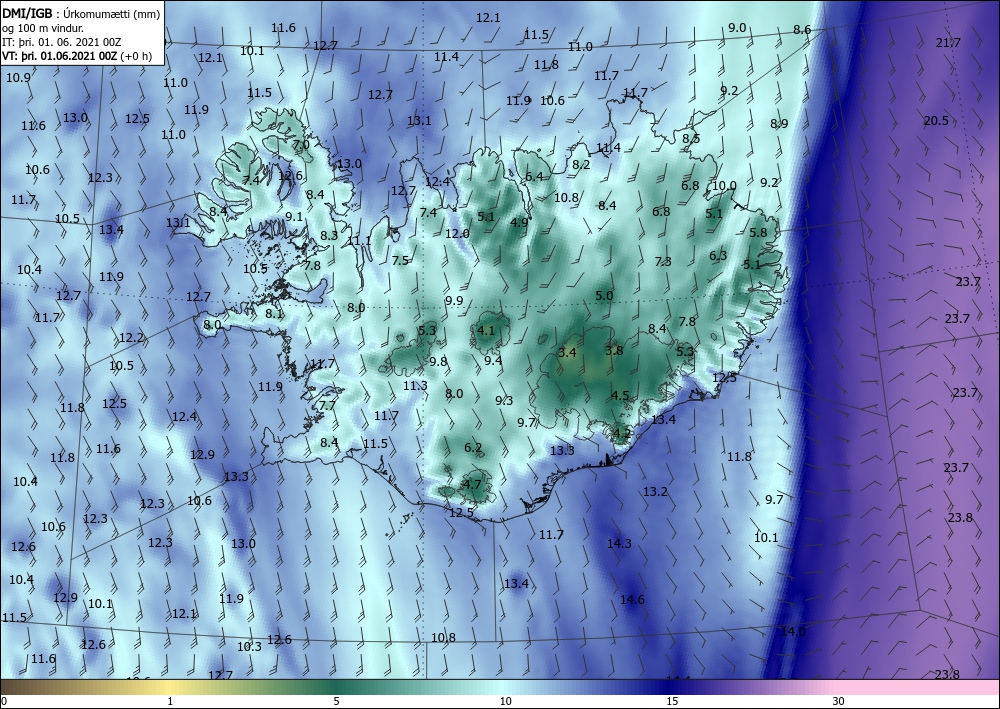Click the '7.3' value on the map

[663, 261]
